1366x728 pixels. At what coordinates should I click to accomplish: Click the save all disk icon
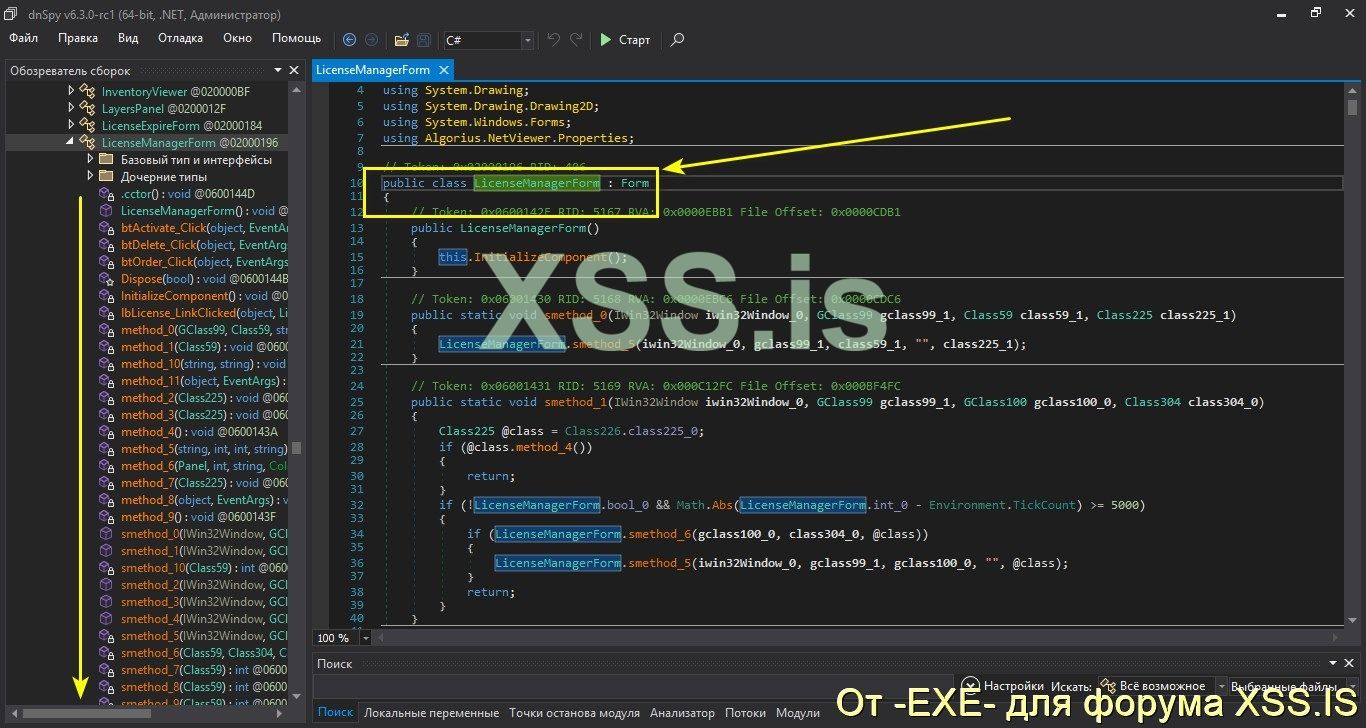424,40
